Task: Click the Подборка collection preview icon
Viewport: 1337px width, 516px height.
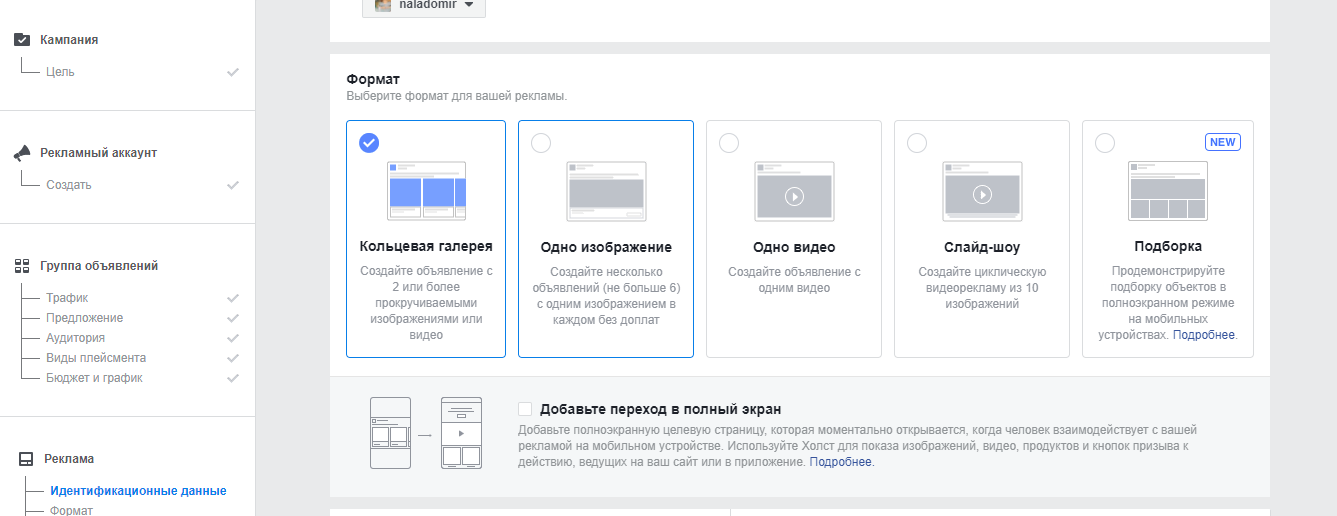Action: [x=1167, y=190]
